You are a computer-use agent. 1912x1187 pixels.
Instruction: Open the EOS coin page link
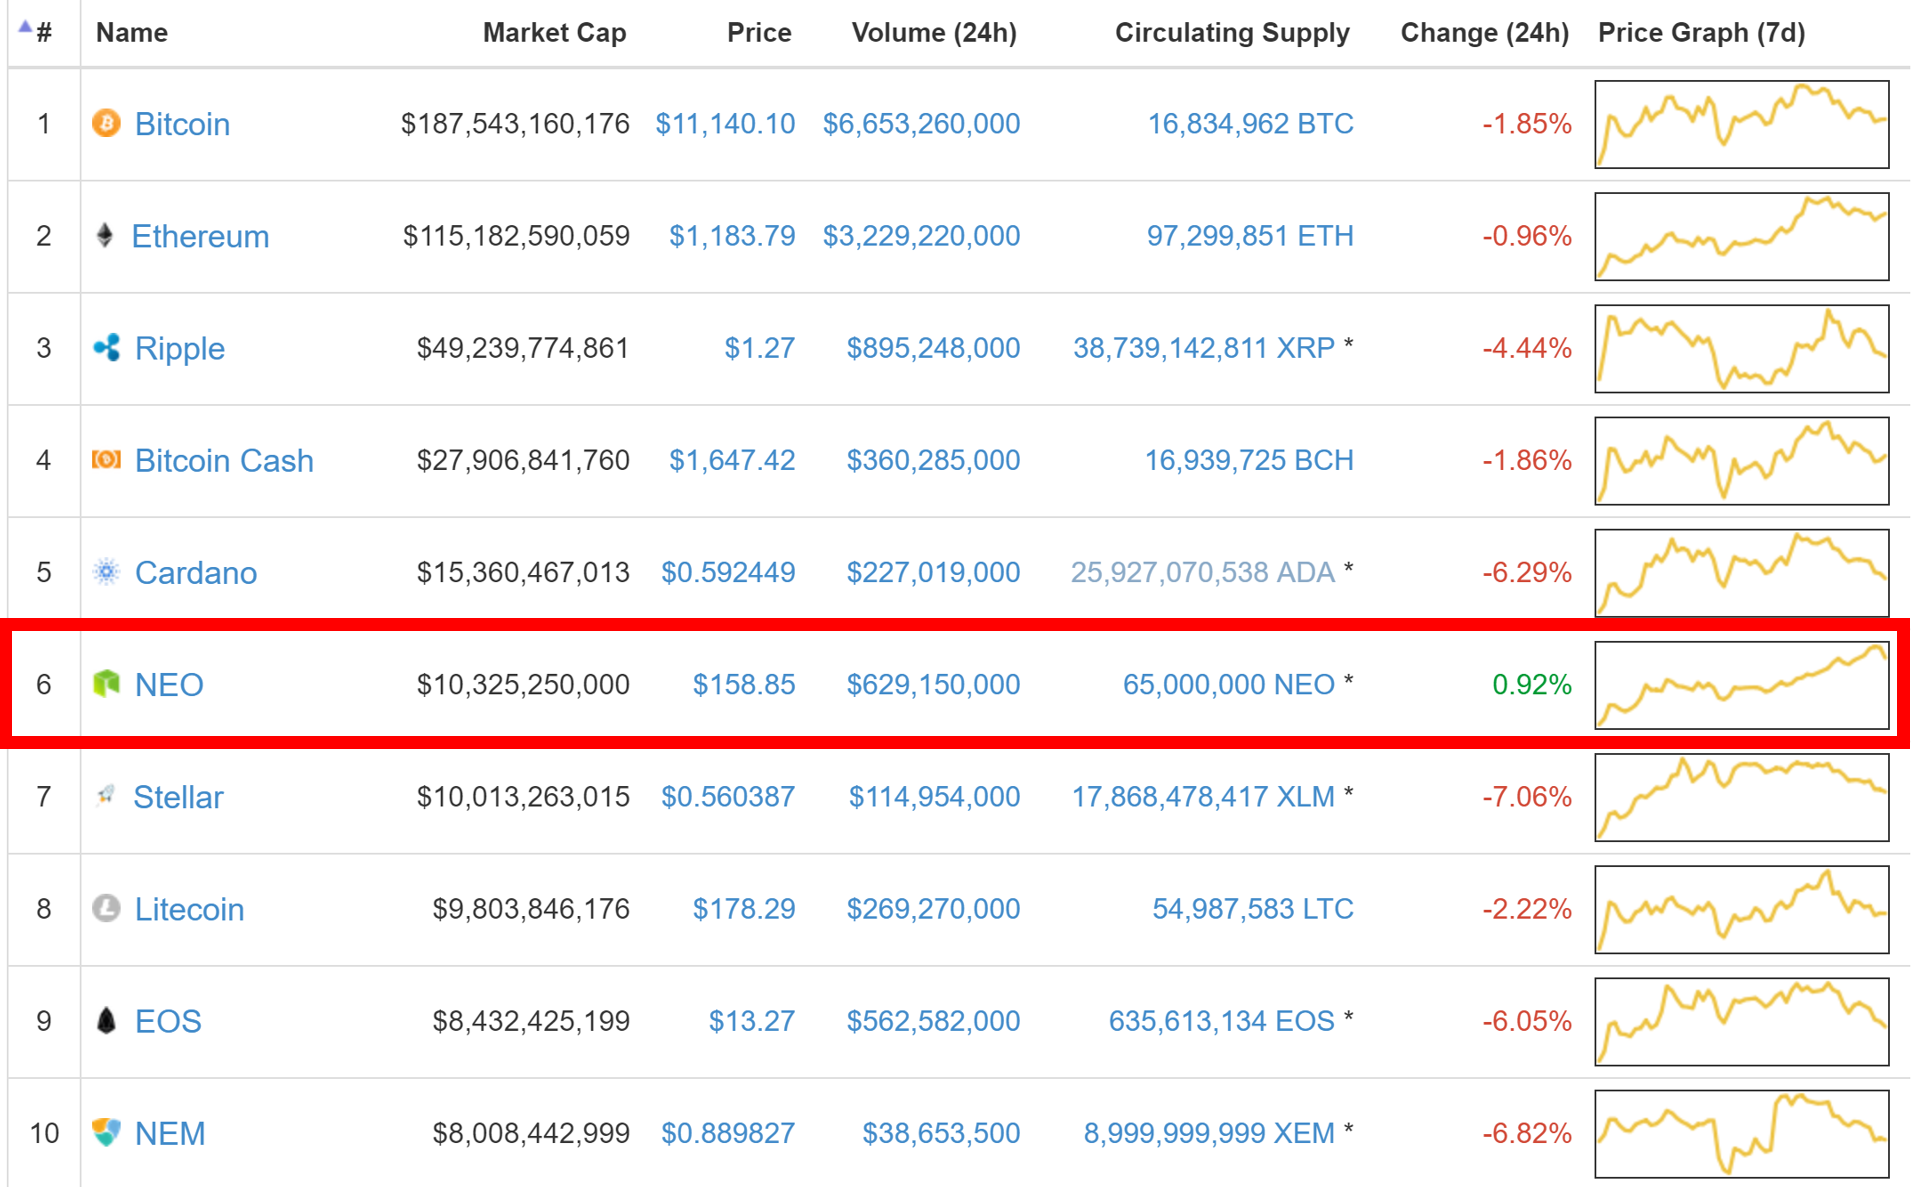pos(168,1021)
